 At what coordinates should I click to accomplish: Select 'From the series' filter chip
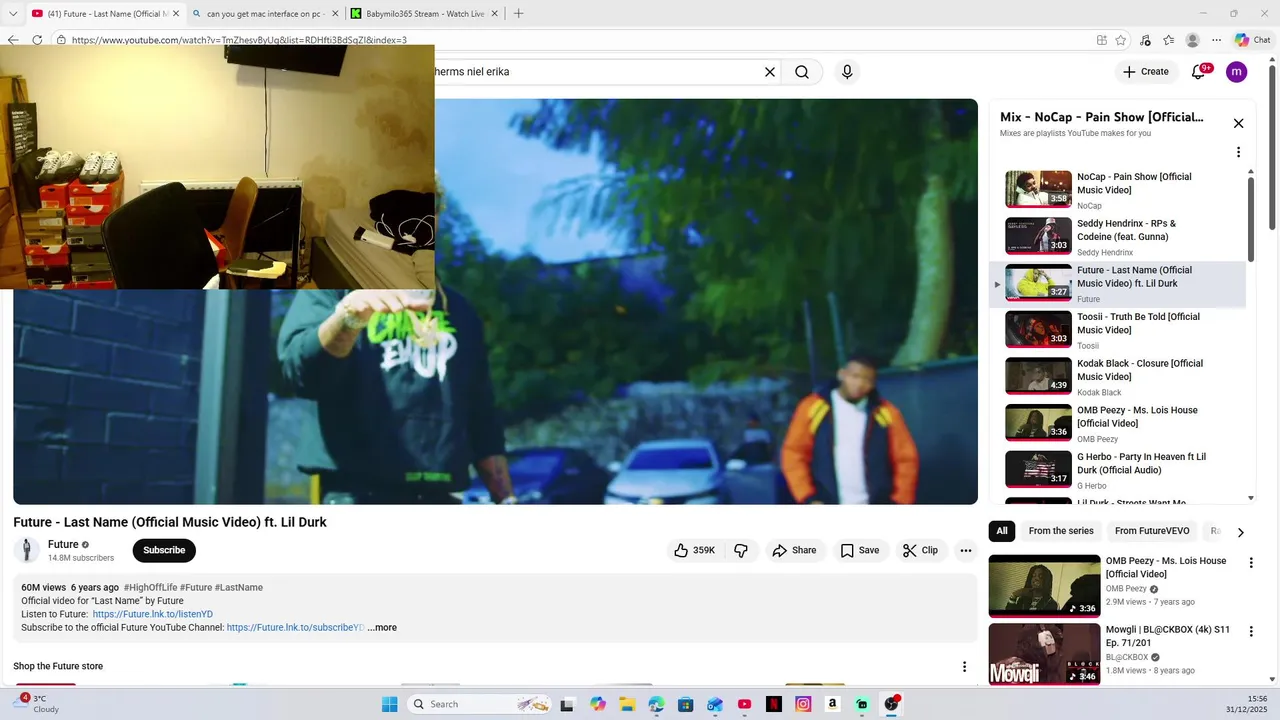point(1061,531)
